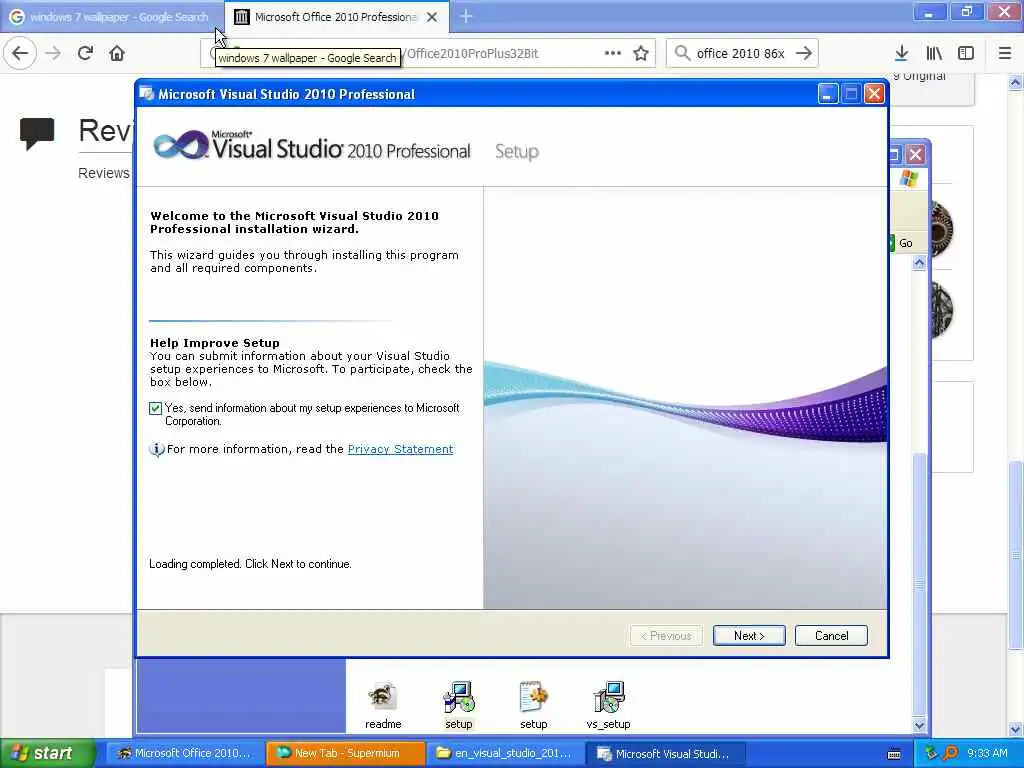Click the Reviews speech bubble icon

tap(37, 133)
